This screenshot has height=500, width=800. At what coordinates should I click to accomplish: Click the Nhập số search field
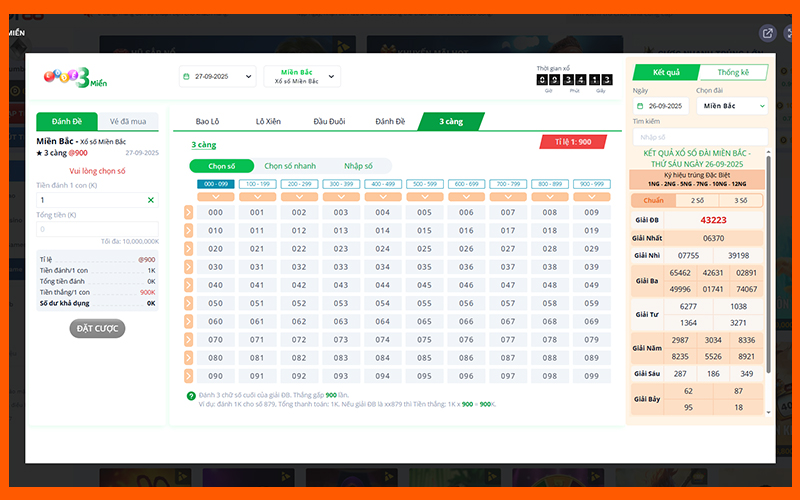[x=700, y=137]
